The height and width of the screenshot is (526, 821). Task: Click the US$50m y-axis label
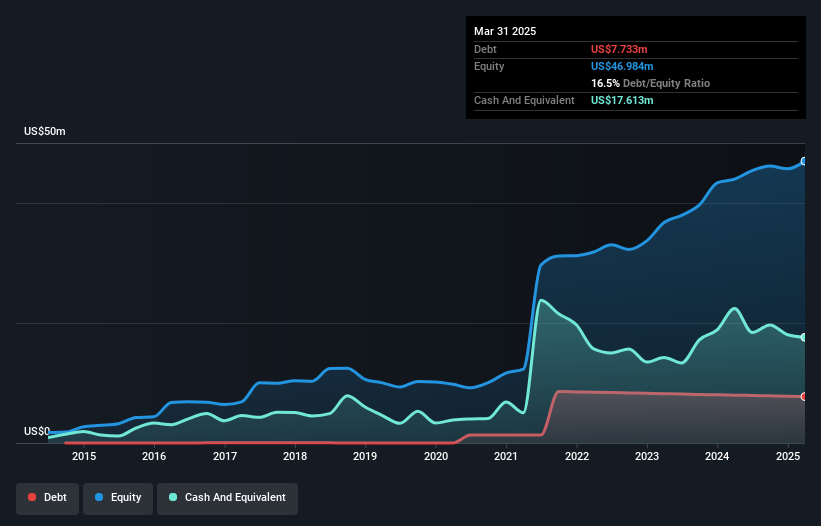point(45,131)
